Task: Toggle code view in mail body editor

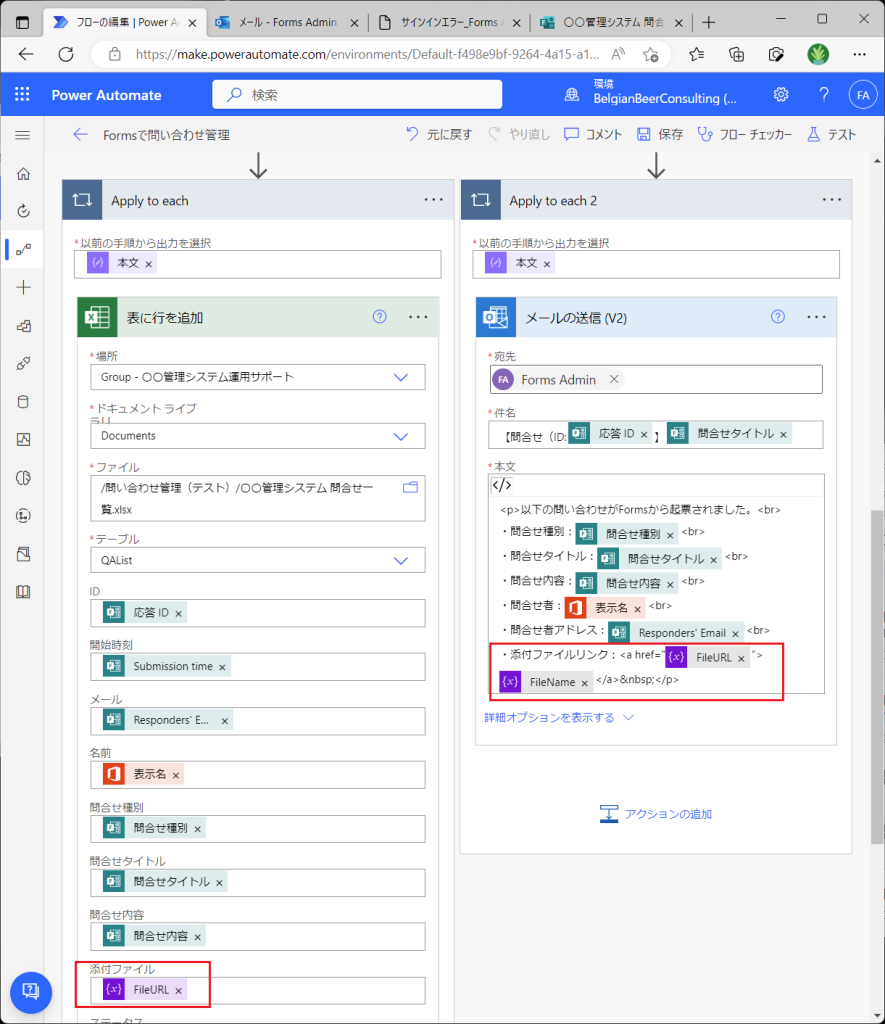Action: (502, 485)
